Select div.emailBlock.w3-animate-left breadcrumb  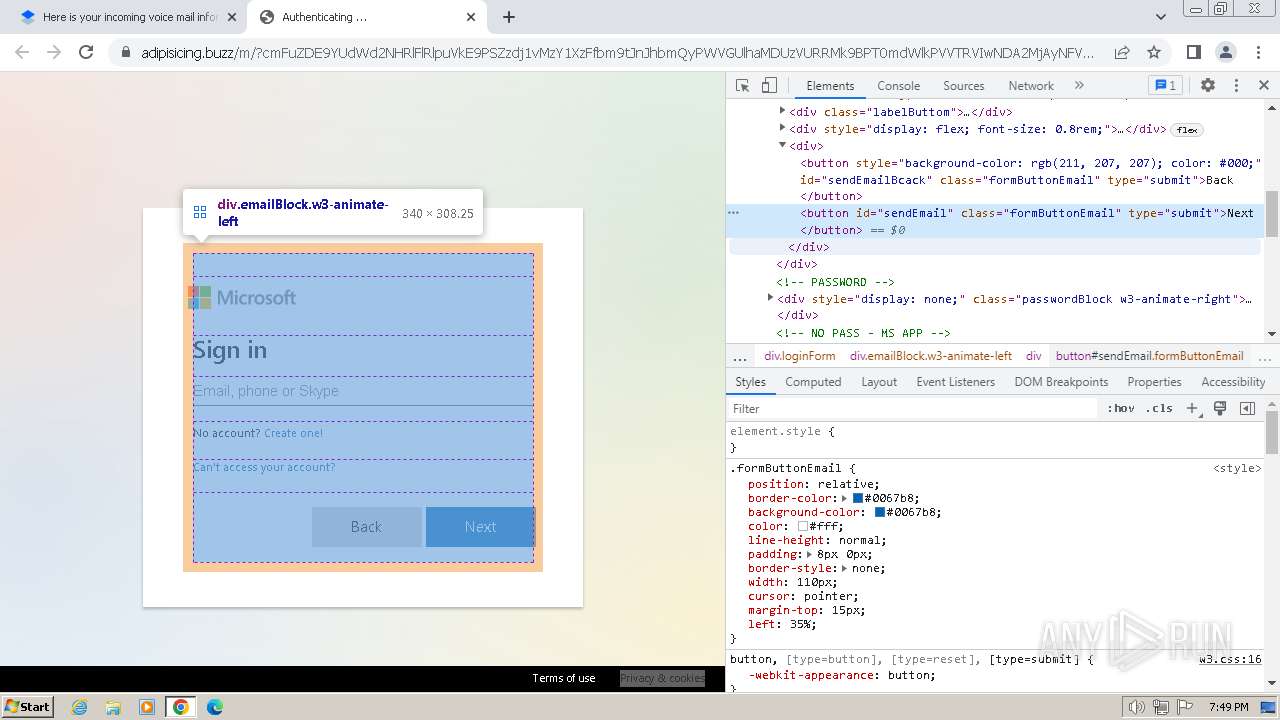tap(931, 356)
